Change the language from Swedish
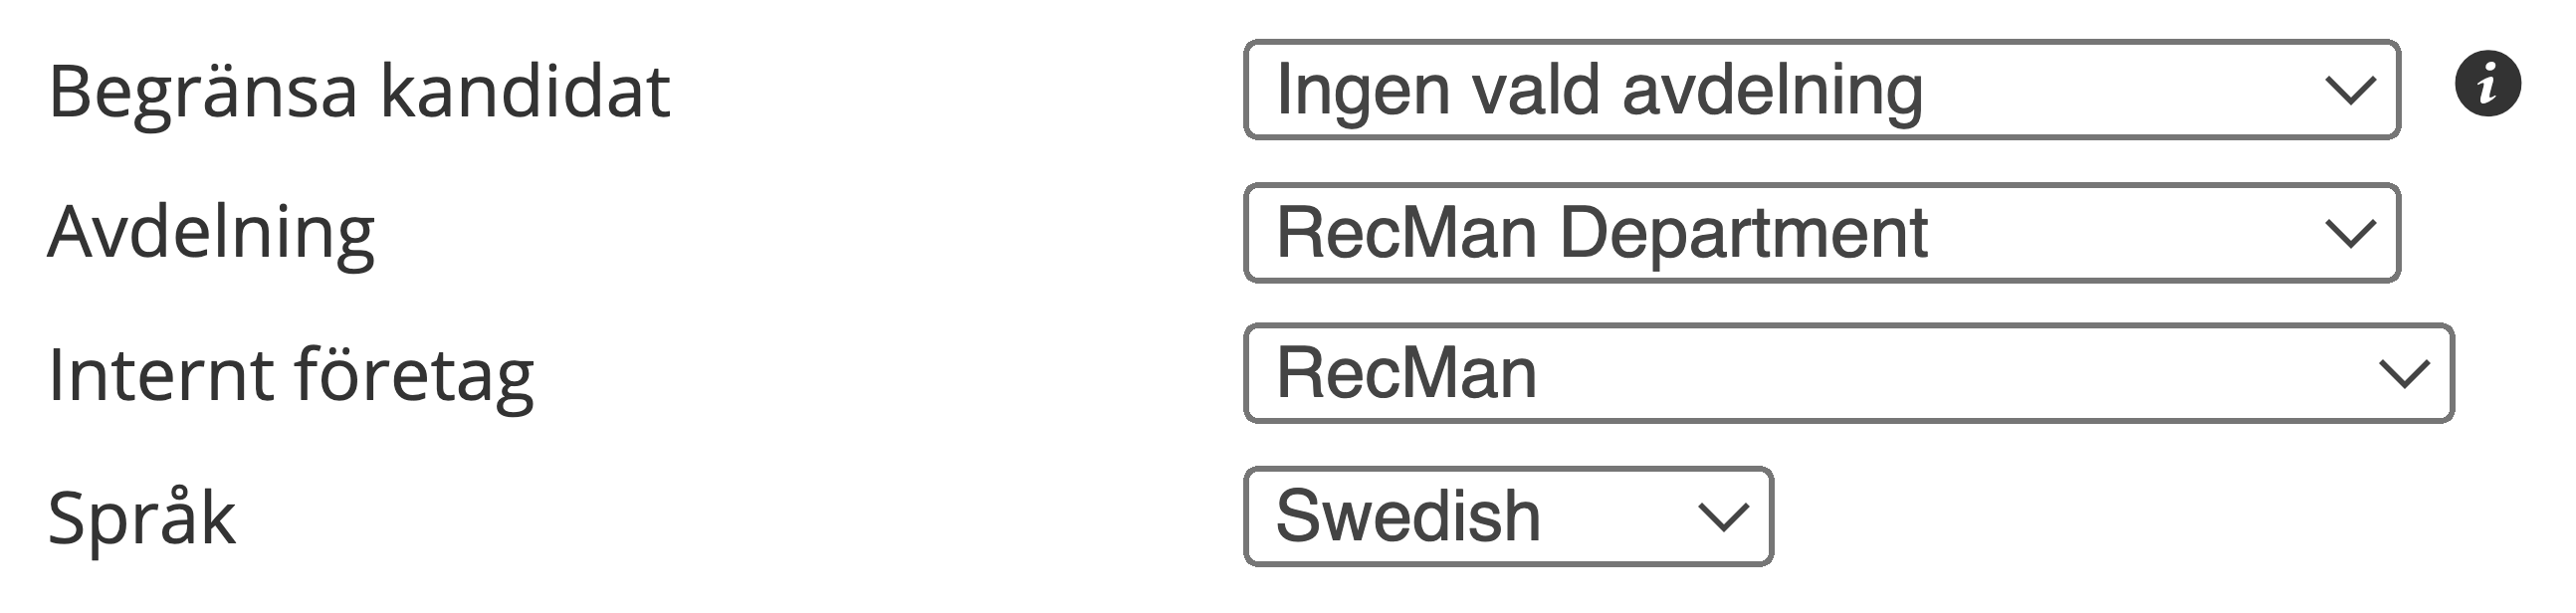 pyautogui.click(x=1507, y=517)
